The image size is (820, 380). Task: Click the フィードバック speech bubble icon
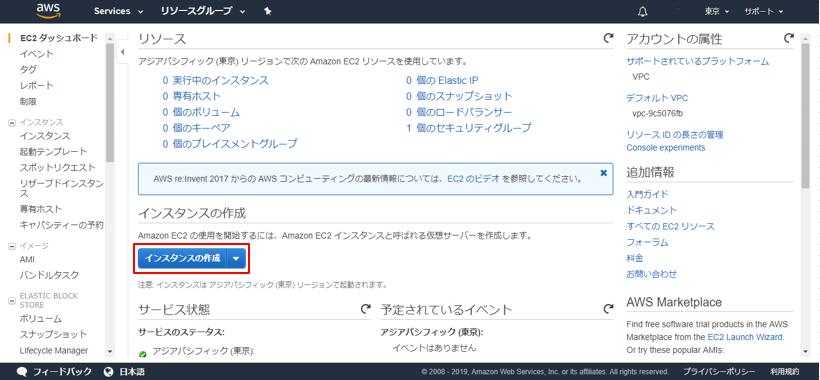click(x=22, y=372)
